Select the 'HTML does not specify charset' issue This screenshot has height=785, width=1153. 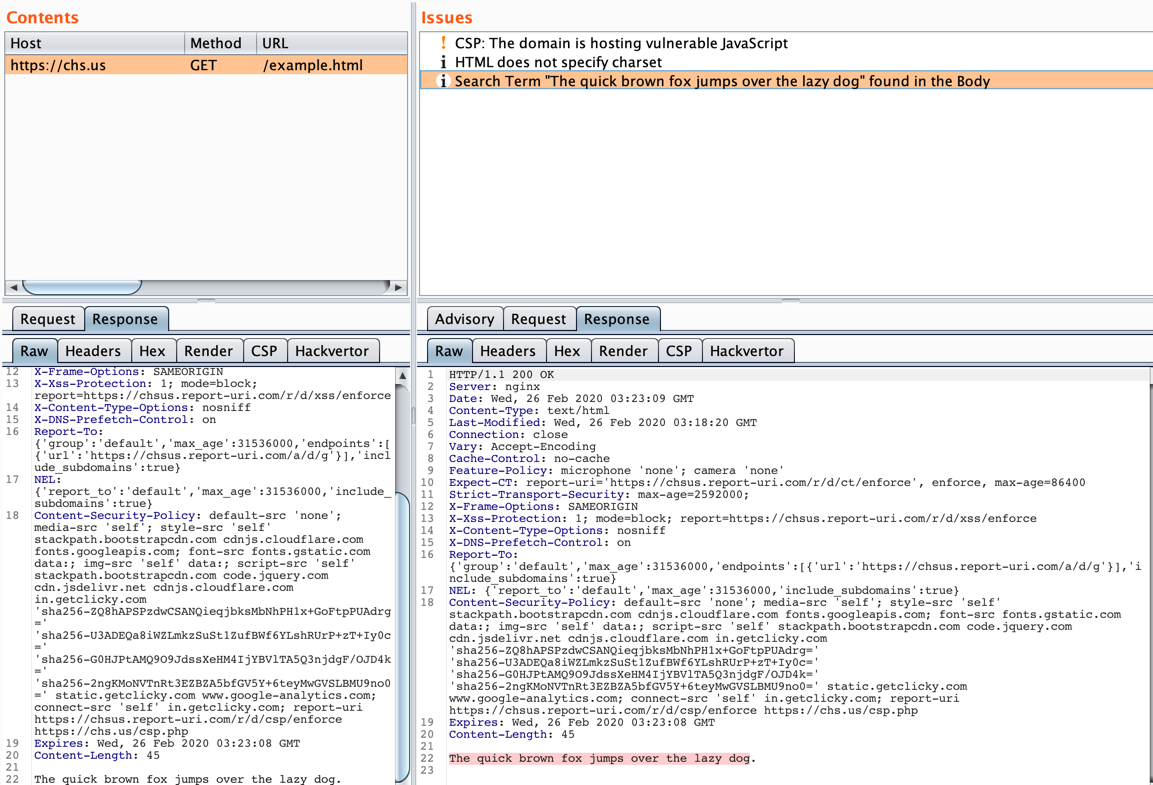557,62
